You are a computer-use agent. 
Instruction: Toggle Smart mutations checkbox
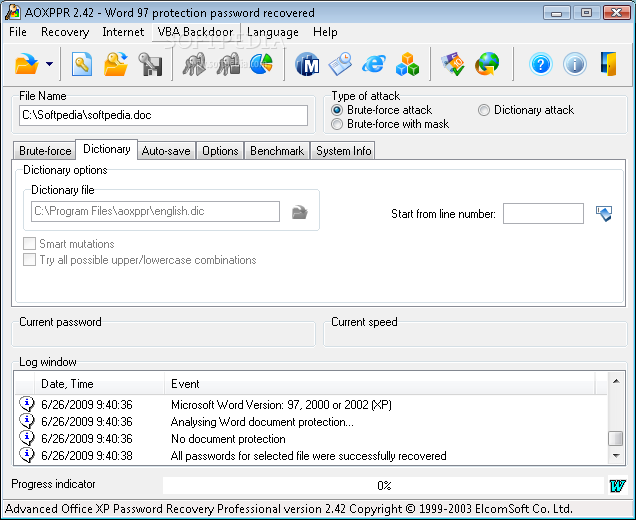29,243
